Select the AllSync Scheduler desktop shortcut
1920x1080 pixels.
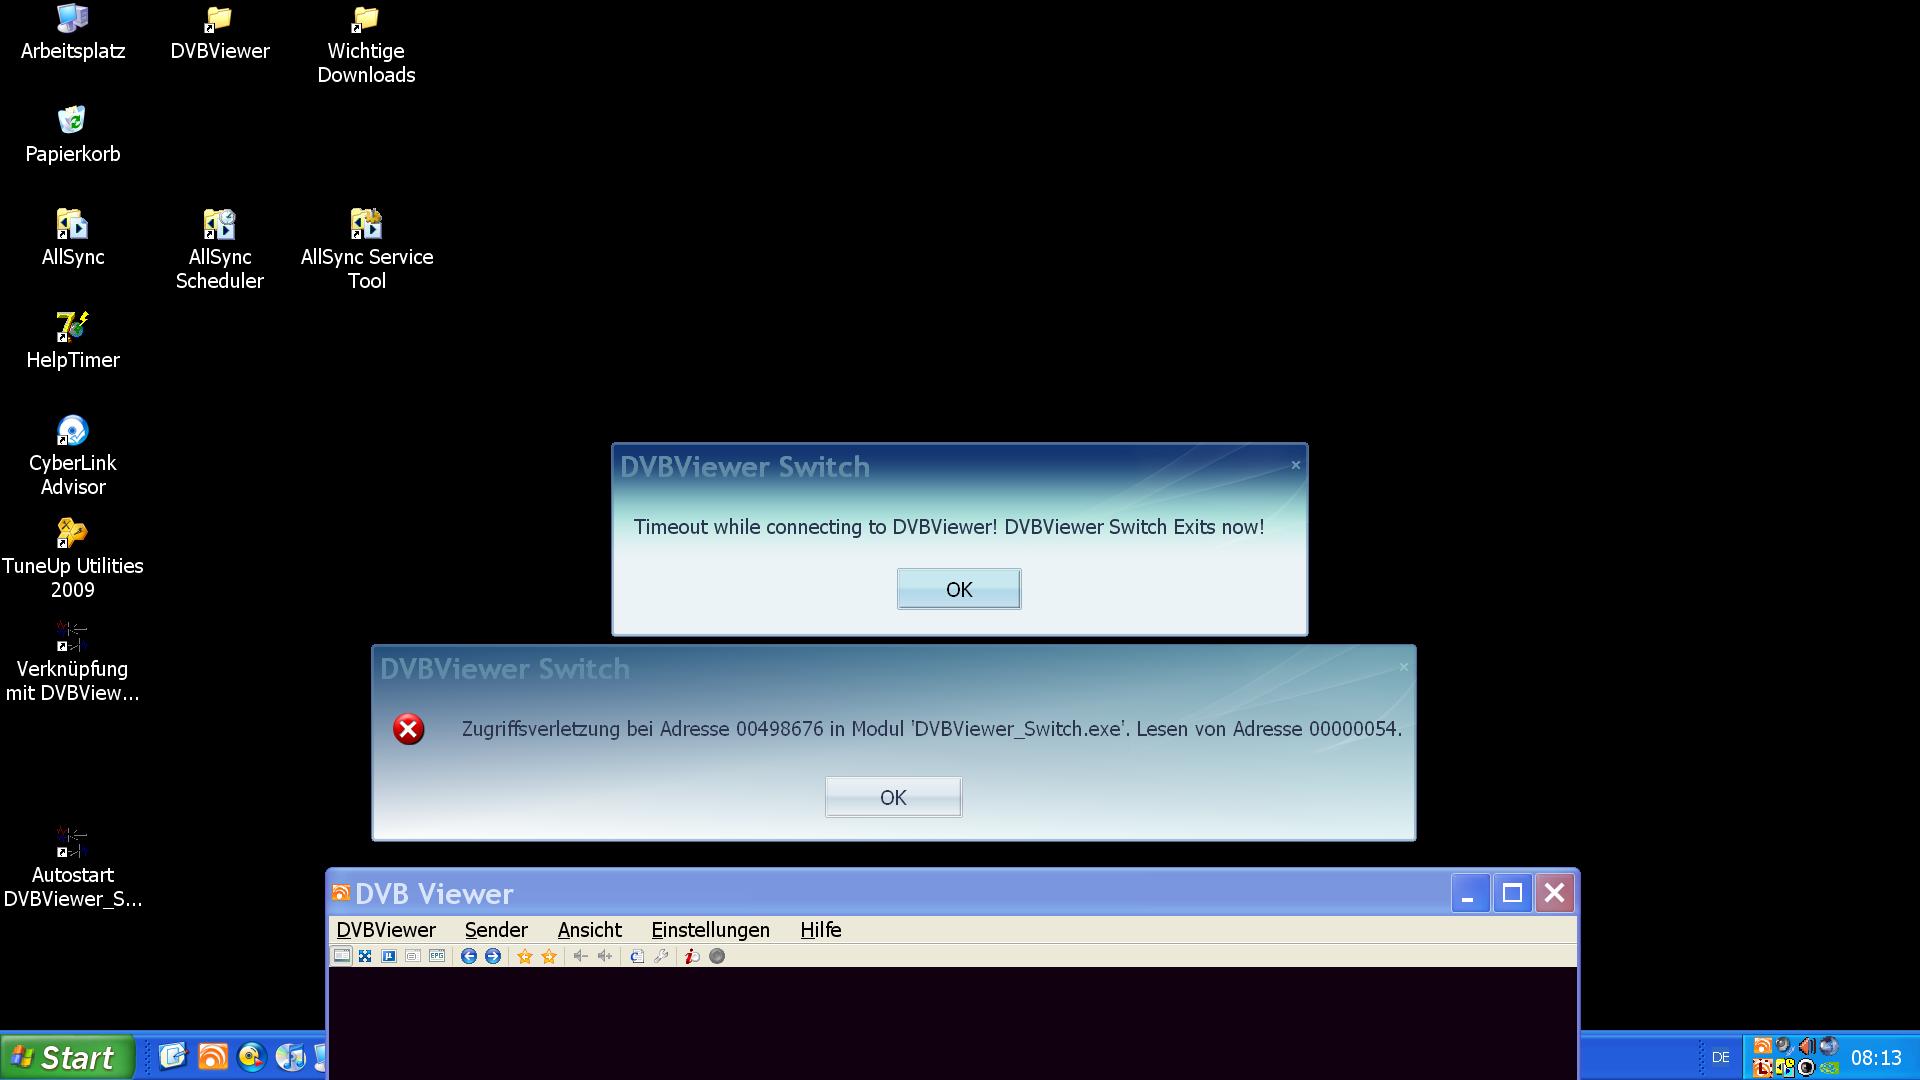pyautogui.click(x=219, y=250)
